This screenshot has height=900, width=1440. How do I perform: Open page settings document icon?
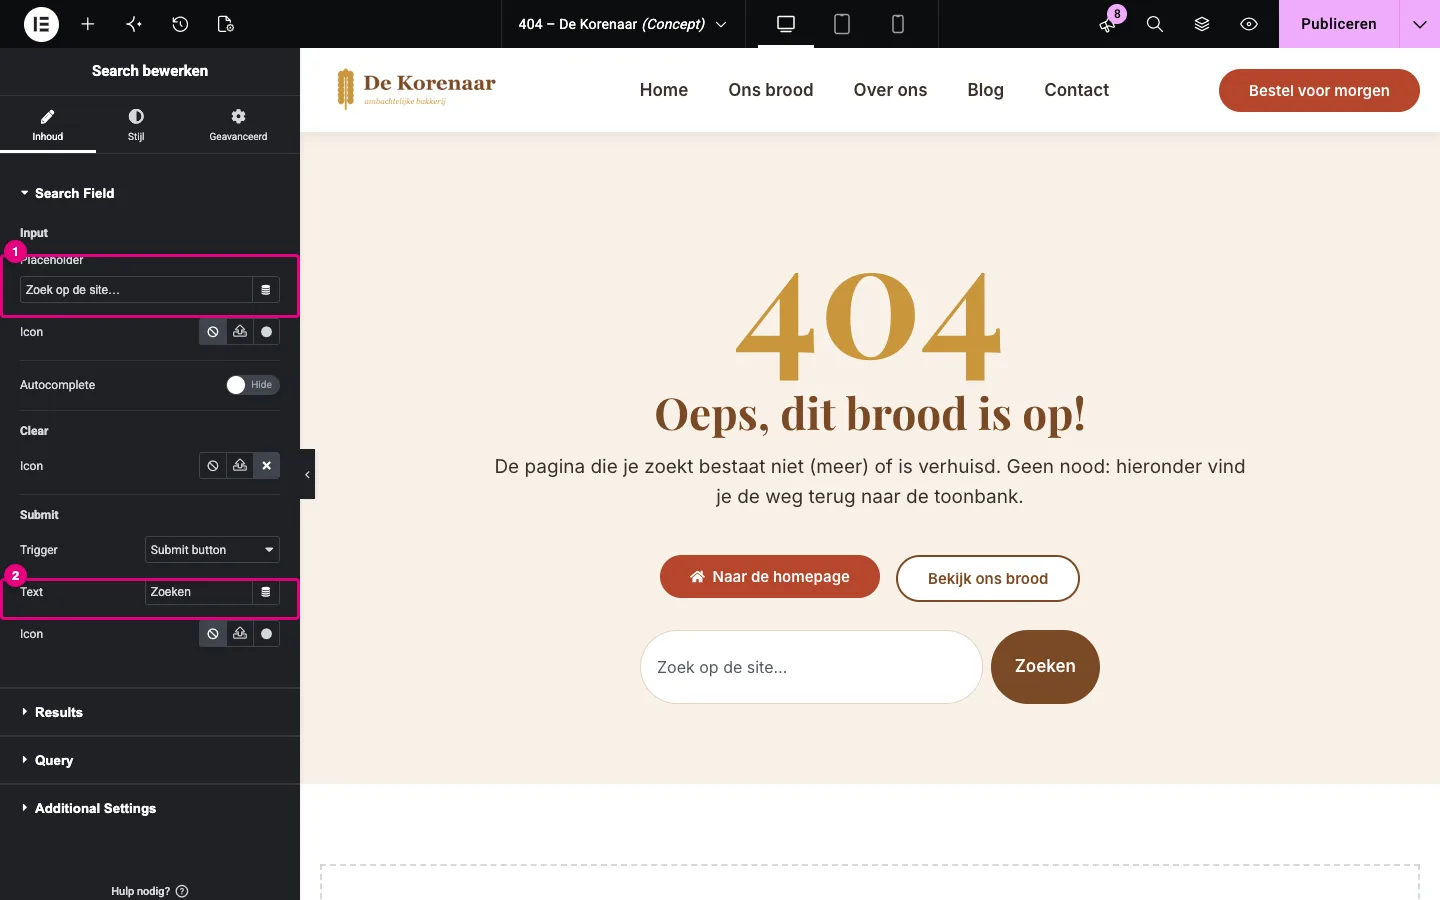[226, 24]
